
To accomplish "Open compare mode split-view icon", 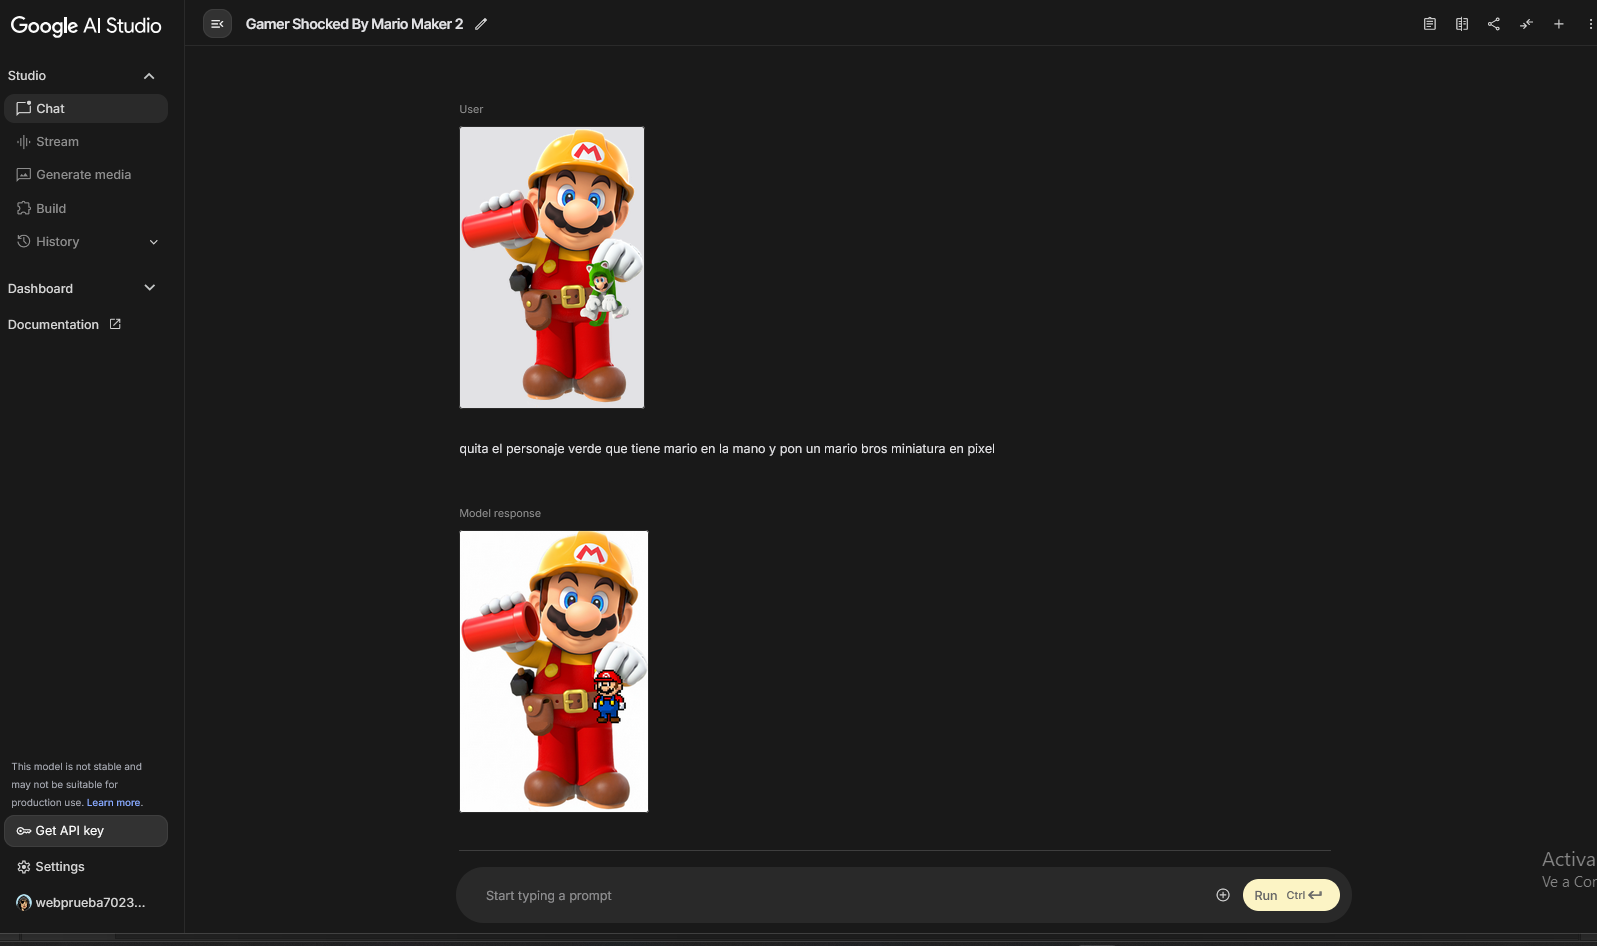I will pyautogui.click(x=1462, y=24).
